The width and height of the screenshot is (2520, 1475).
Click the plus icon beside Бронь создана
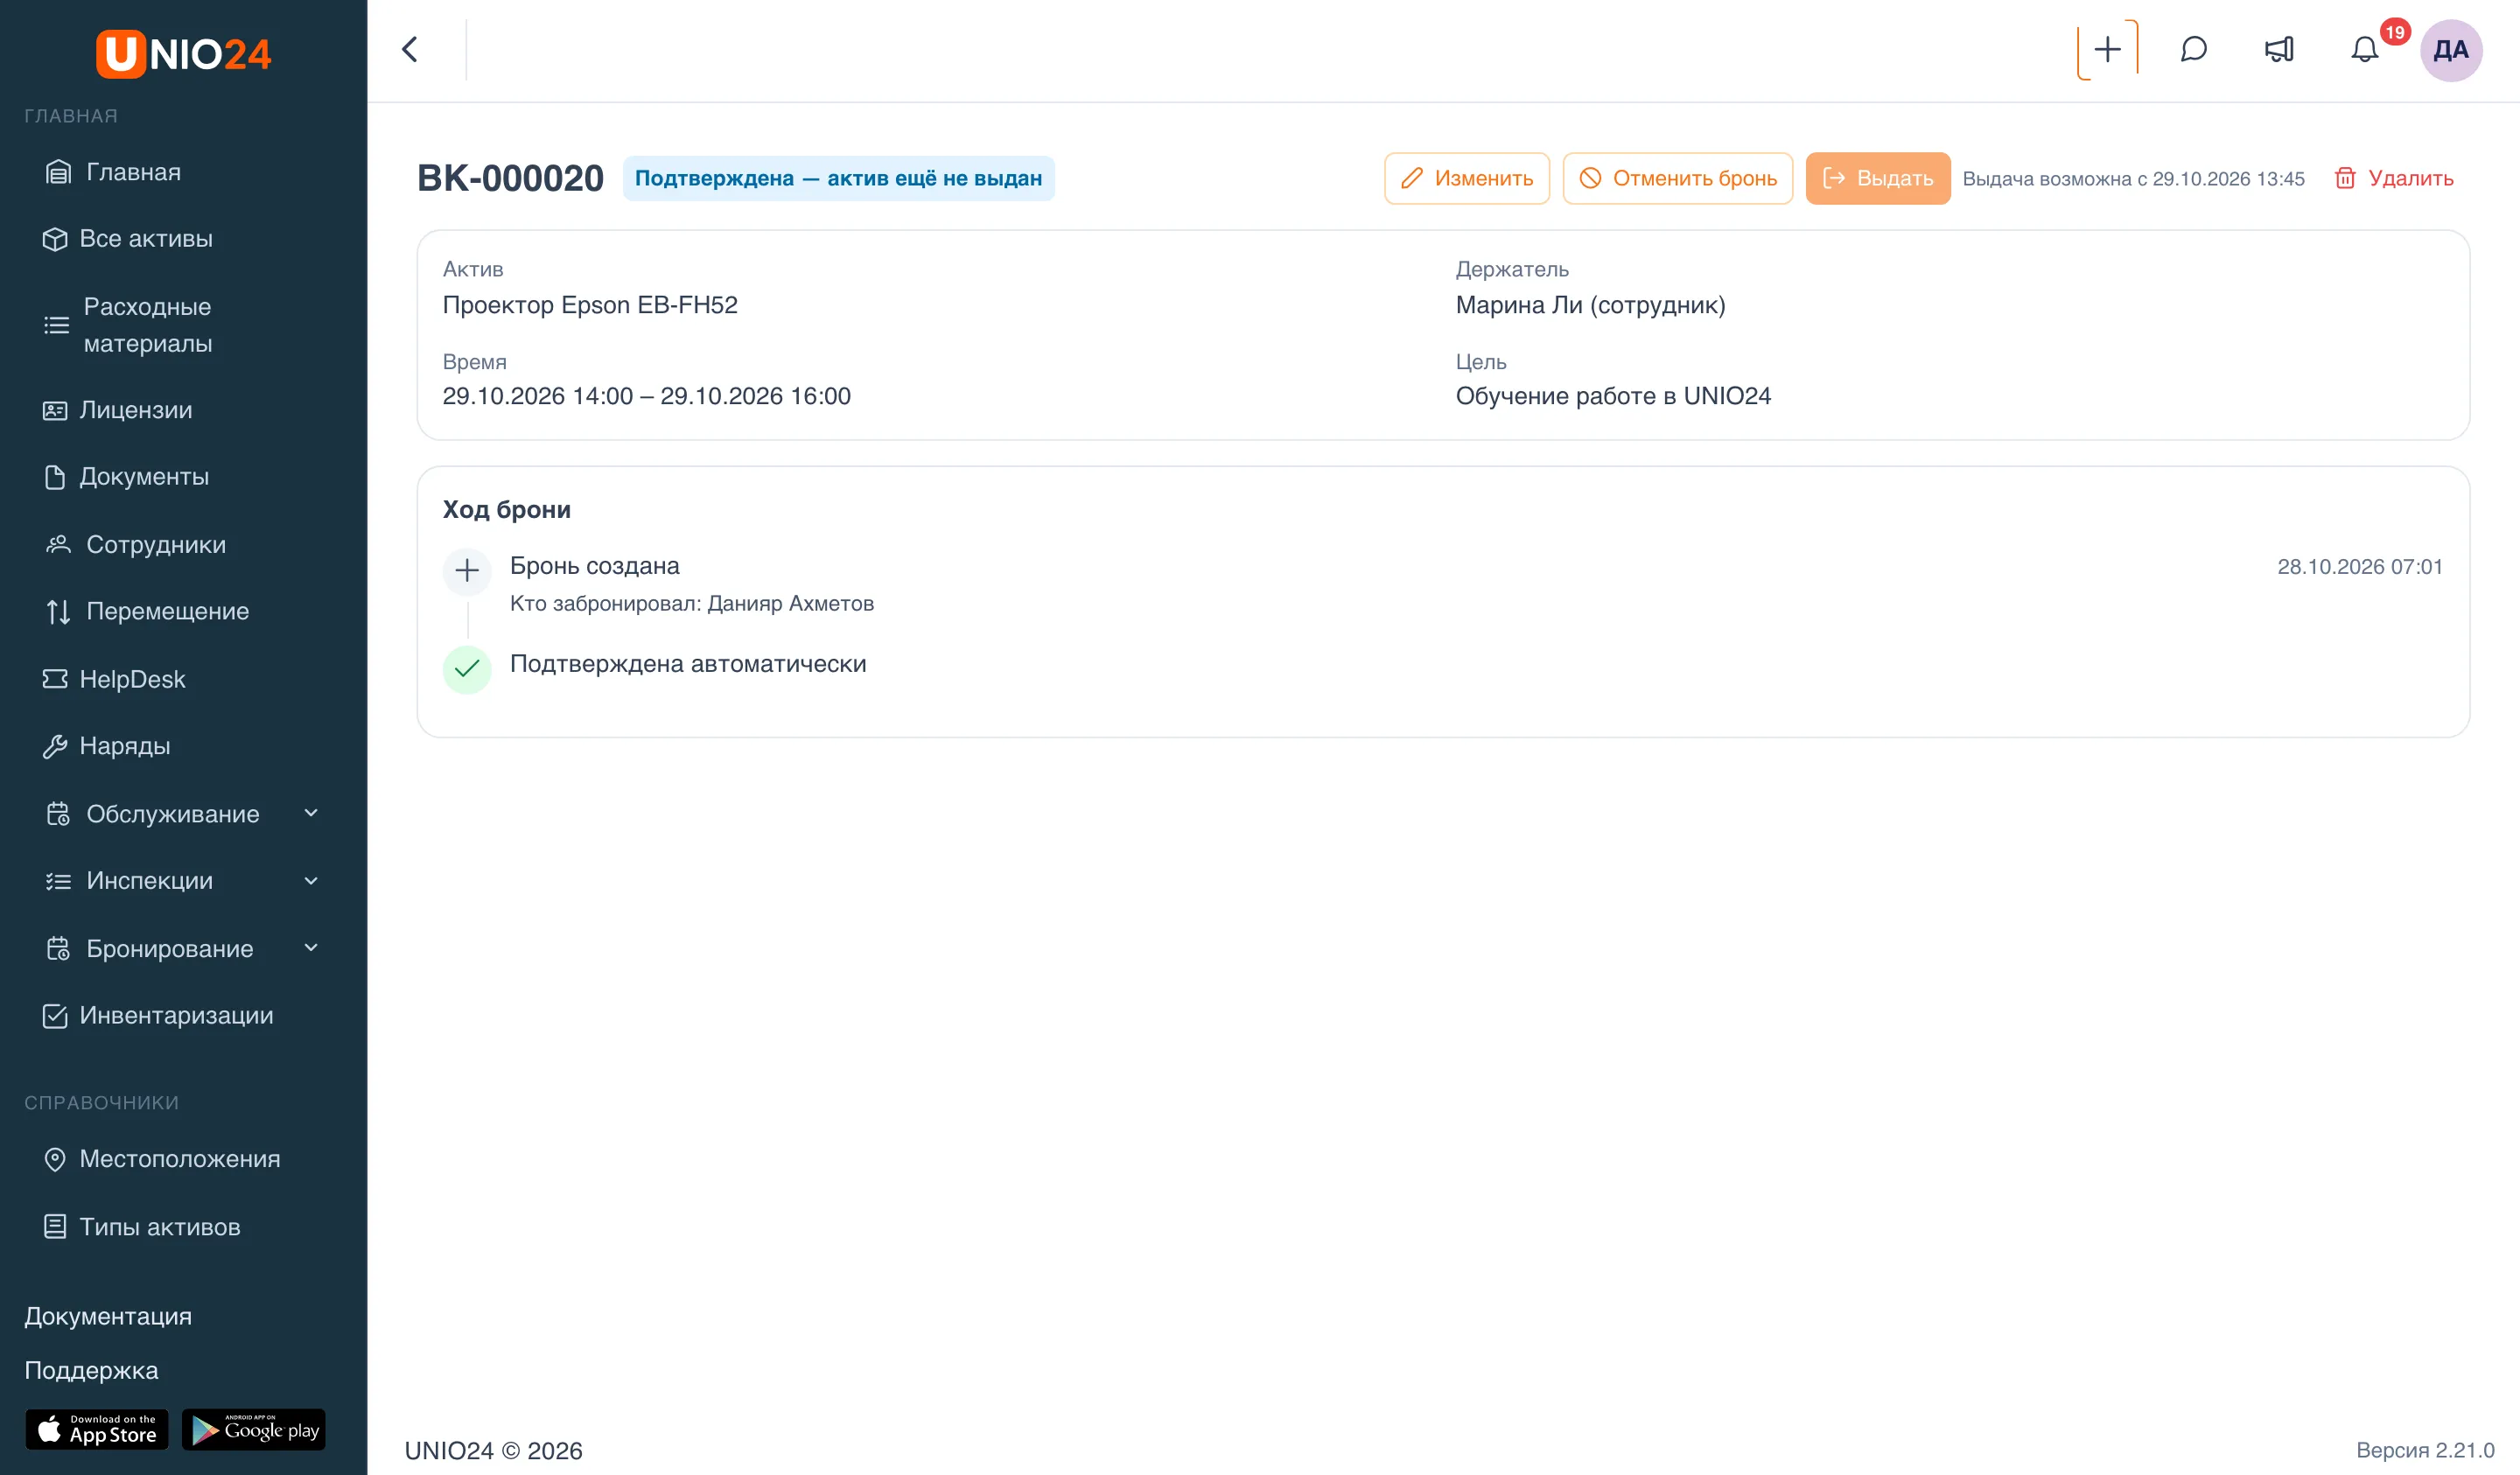click(467, 571)
